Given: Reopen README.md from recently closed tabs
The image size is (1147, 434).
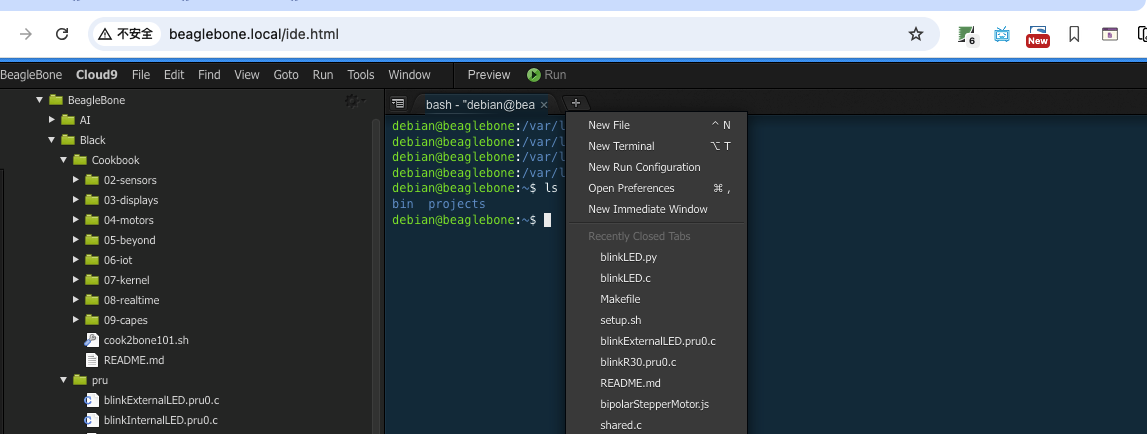Looking at the screenshot, I should pyautogui.click(x=656, y=383).
